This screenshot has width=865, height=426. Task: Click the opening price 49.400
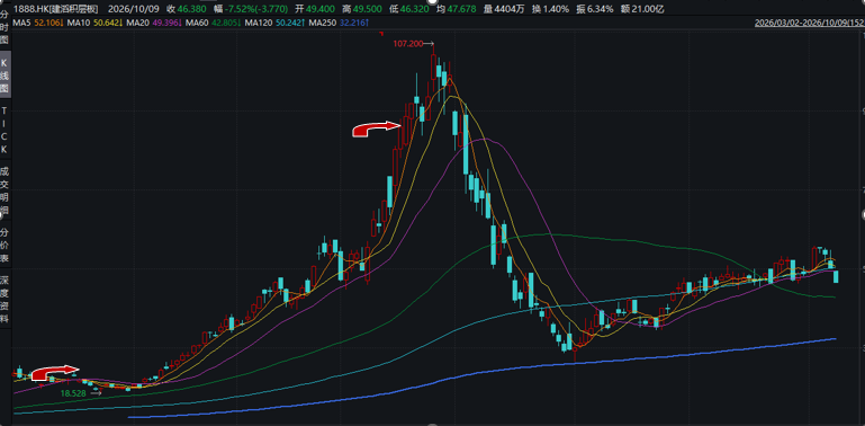(x=322, y=8)
